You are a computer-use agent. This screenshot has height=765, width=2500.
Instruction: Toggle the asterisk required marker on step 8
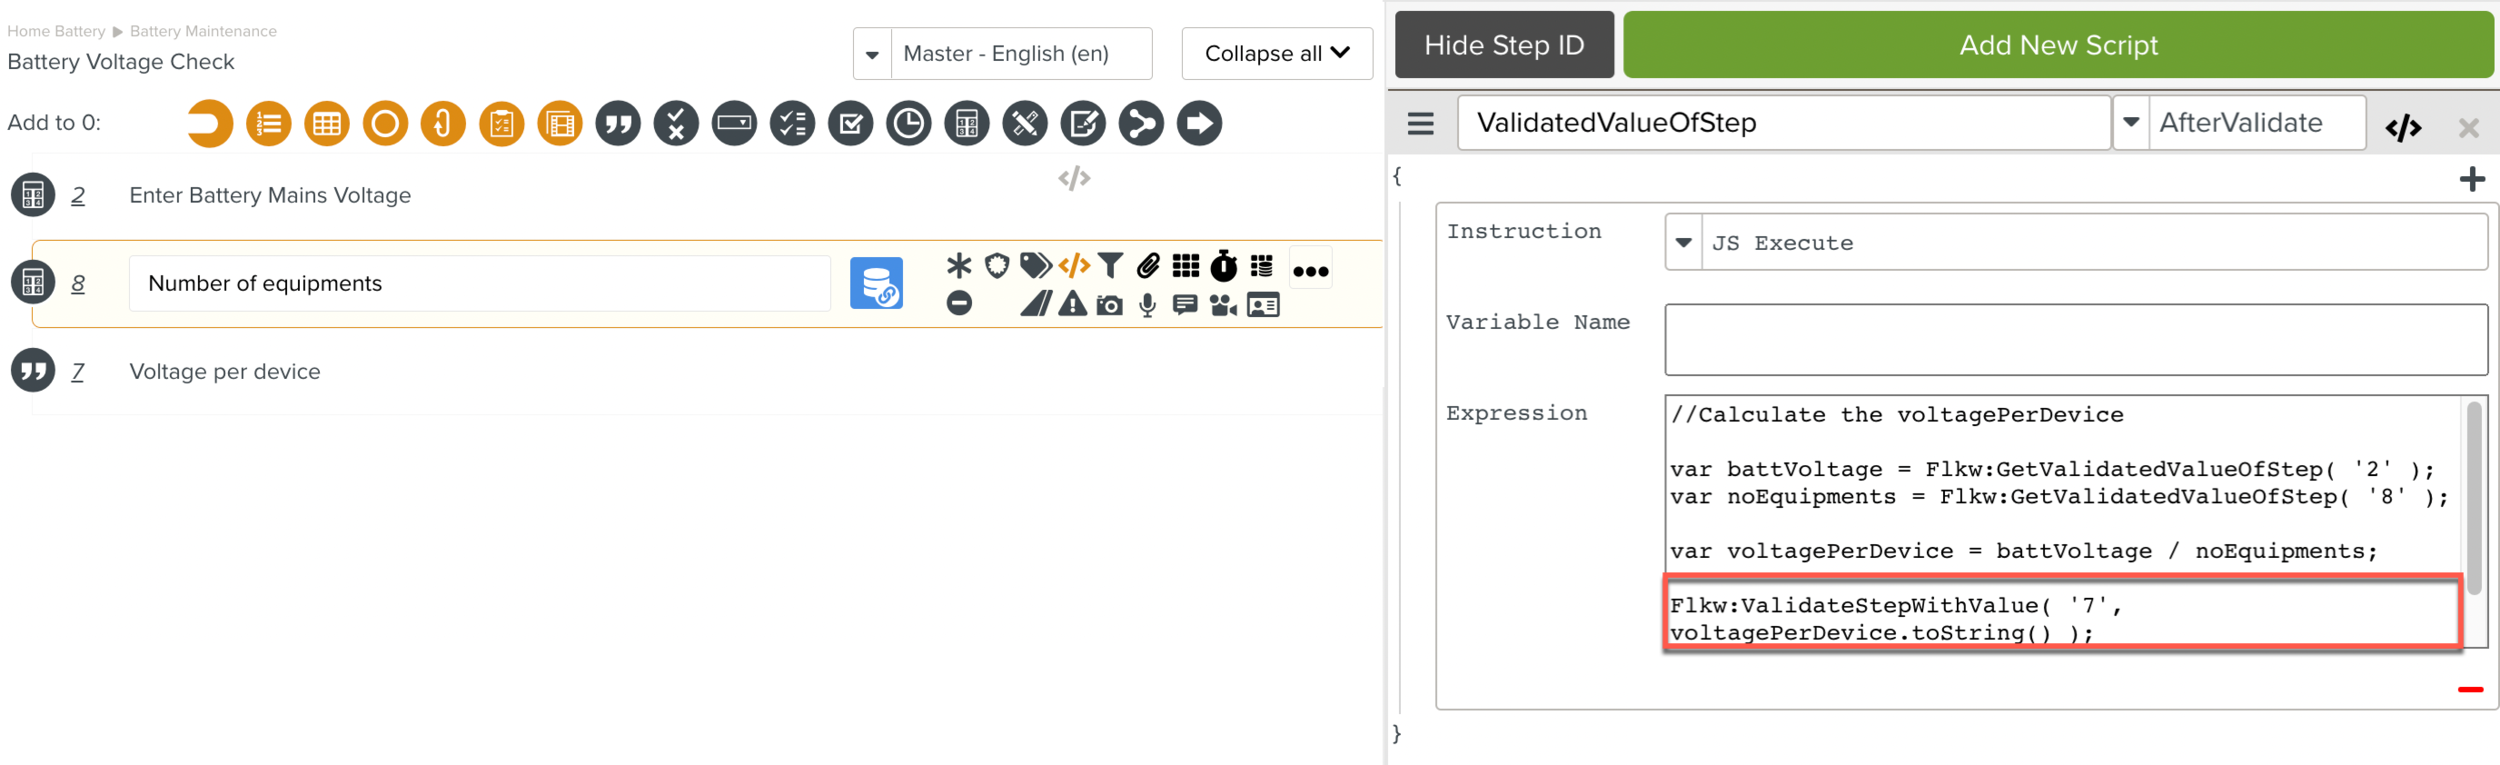click(x=958, y=266)
